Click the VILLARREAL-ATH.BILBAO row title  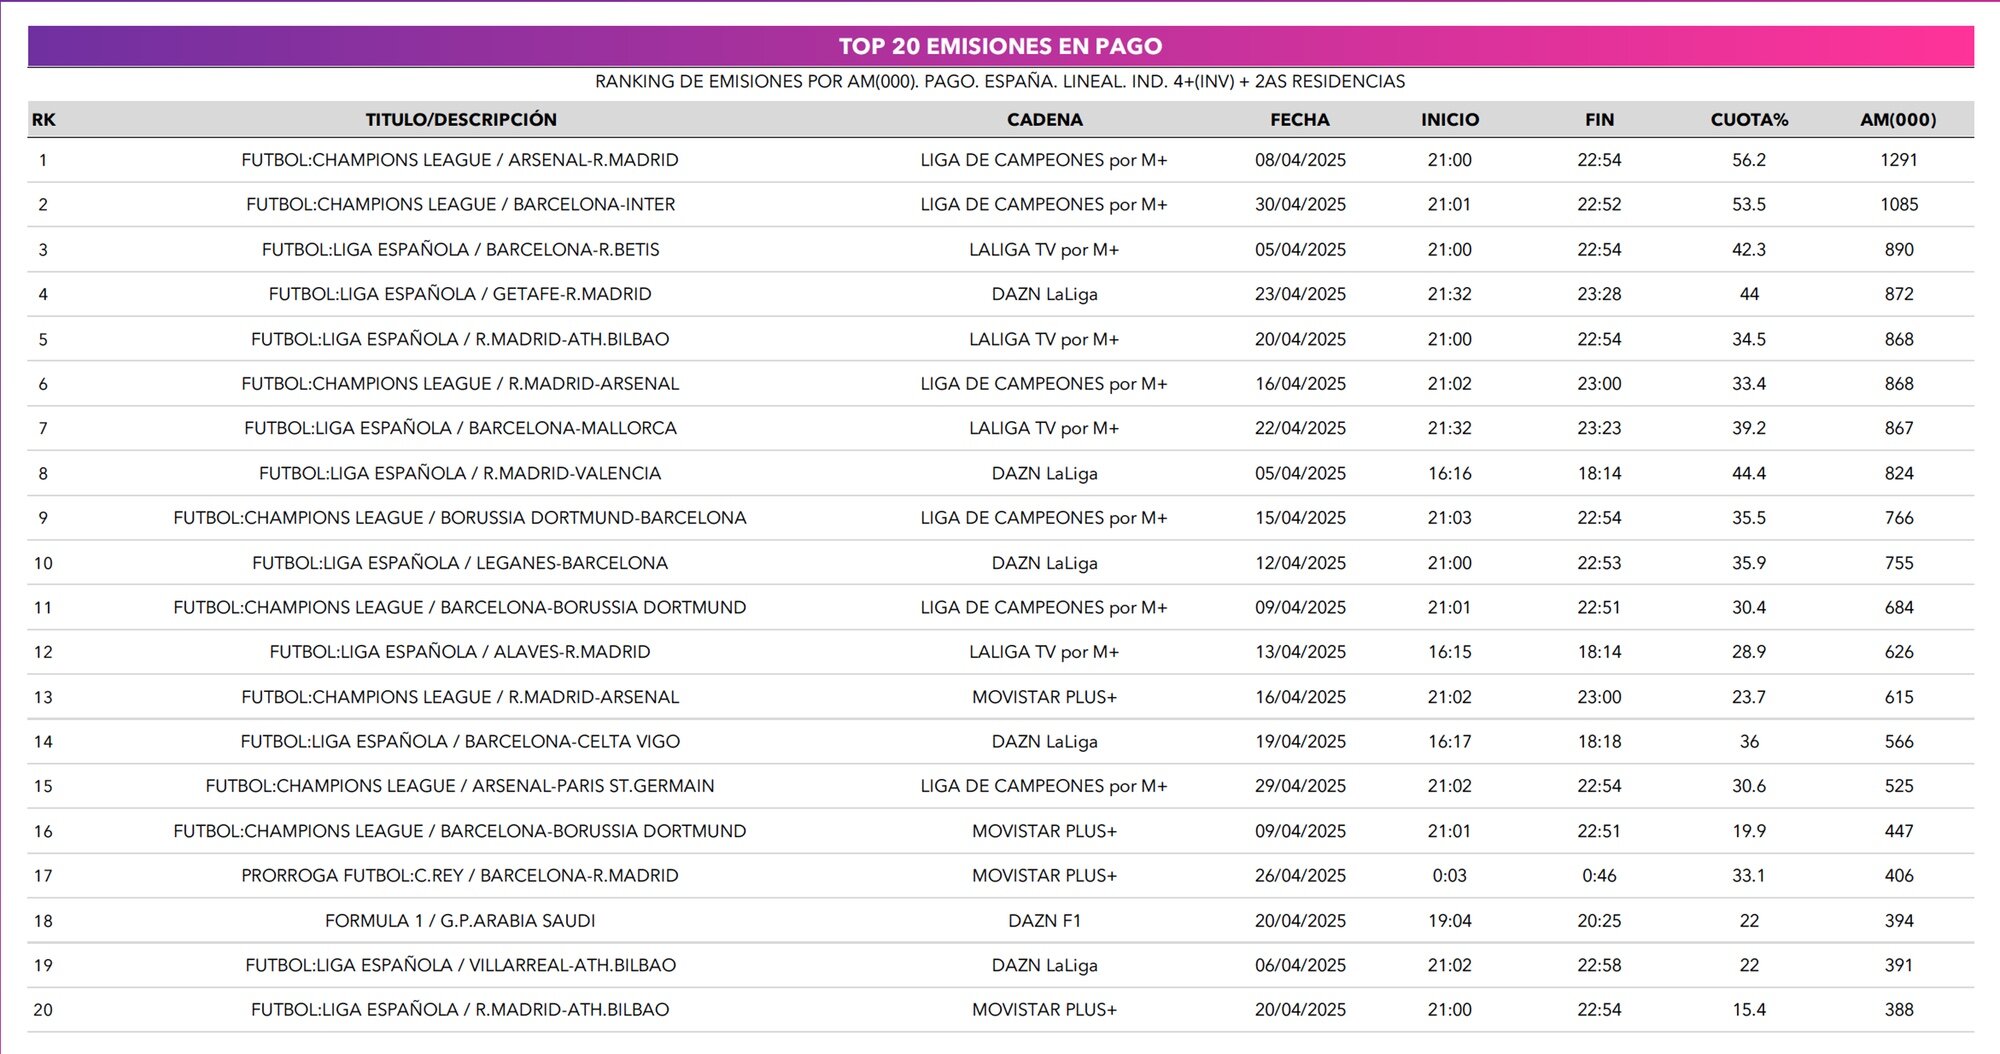pos(460,966)
